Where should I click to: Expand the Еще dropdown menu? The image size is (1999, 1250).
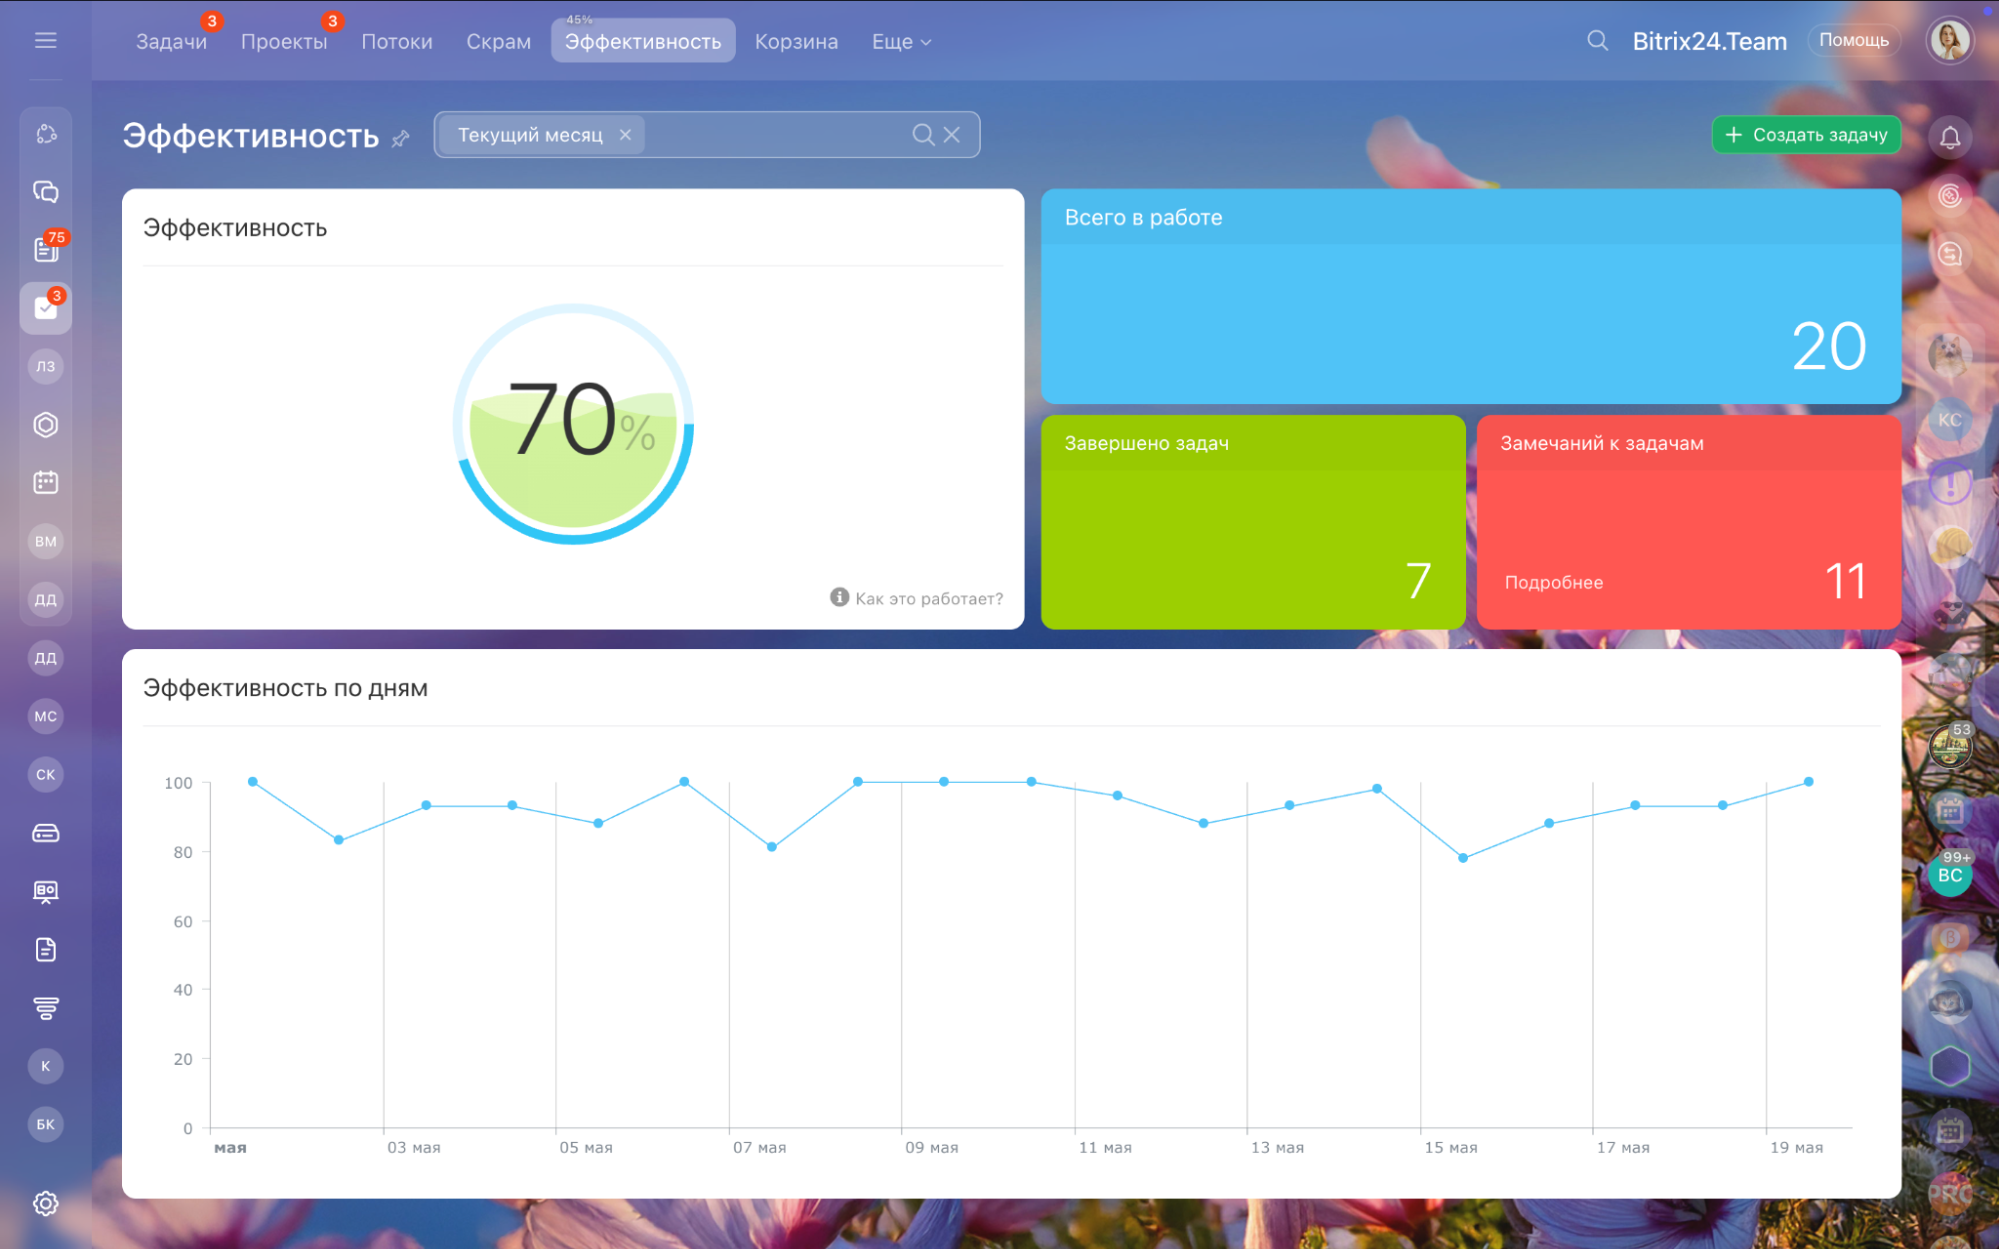[900, 42]
